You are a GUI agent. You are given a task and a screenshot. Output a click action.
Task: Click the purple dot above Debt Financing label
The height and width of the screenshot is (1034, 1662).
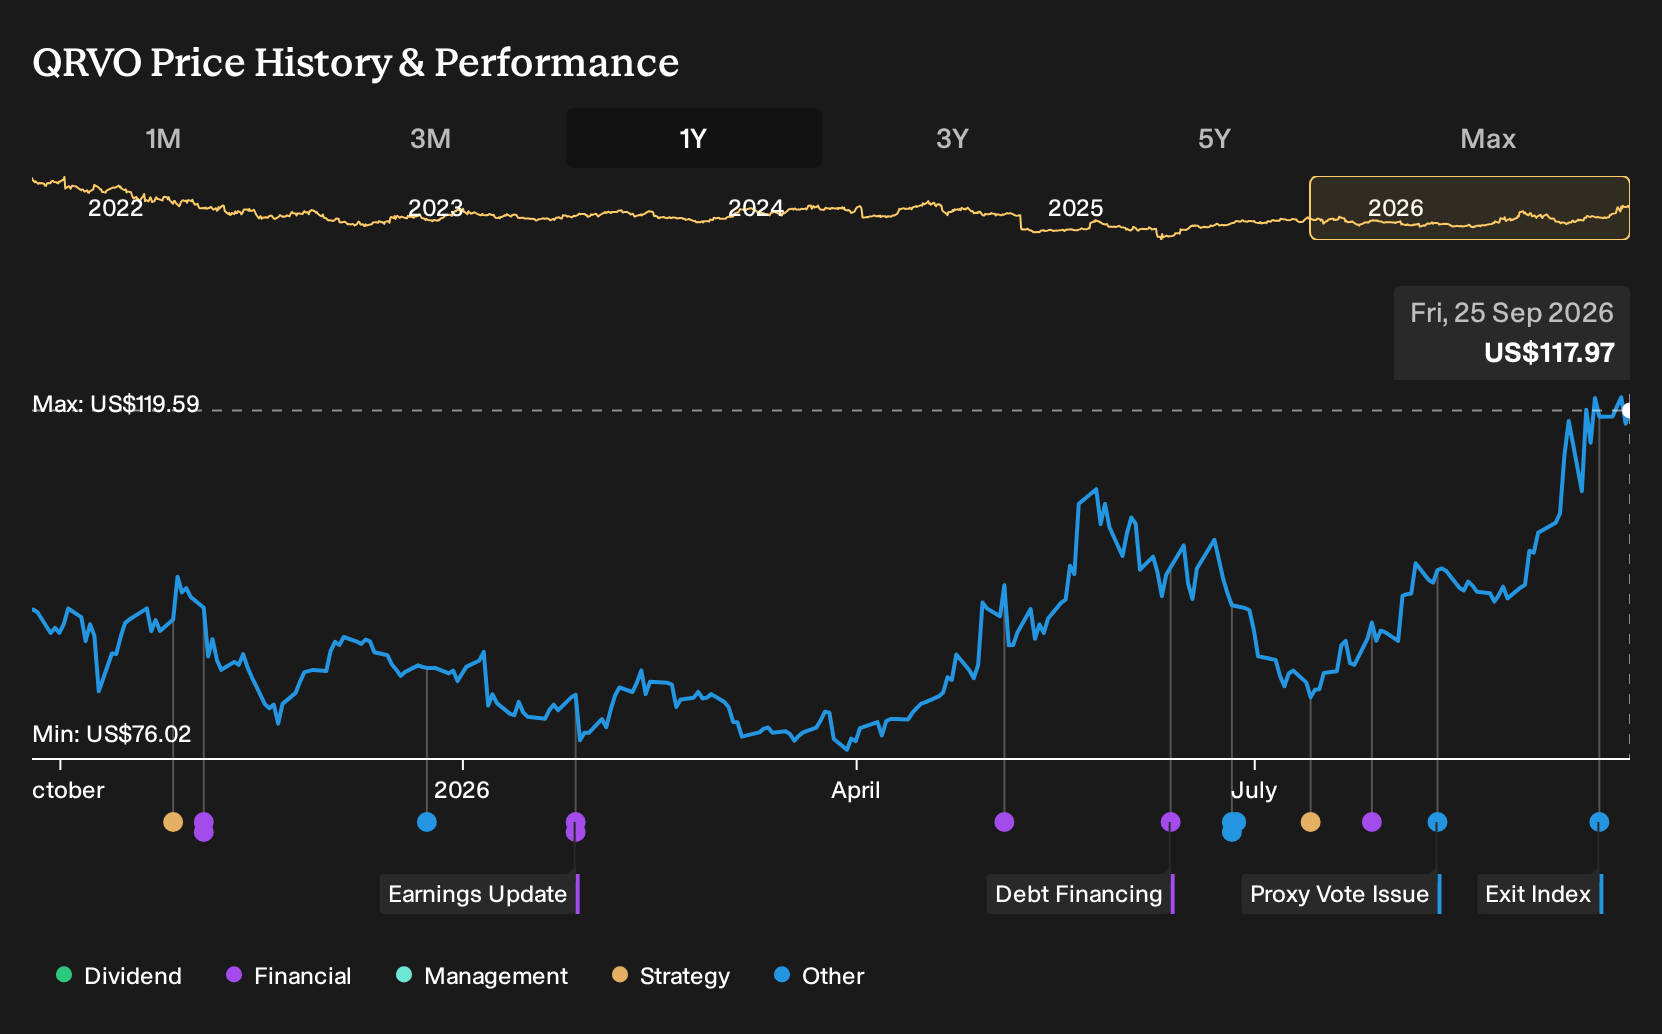tap(1171, 822)
